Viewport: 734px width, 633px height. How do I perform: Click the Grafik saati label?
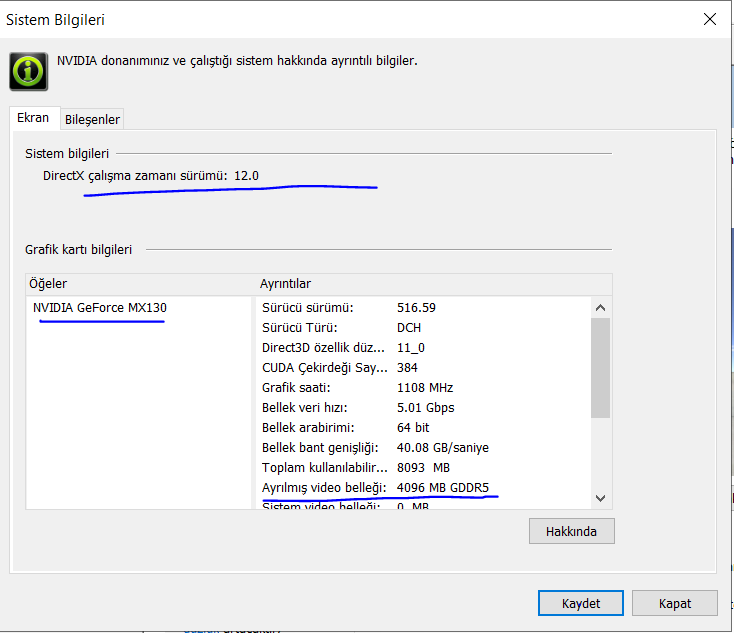[296, 388]
